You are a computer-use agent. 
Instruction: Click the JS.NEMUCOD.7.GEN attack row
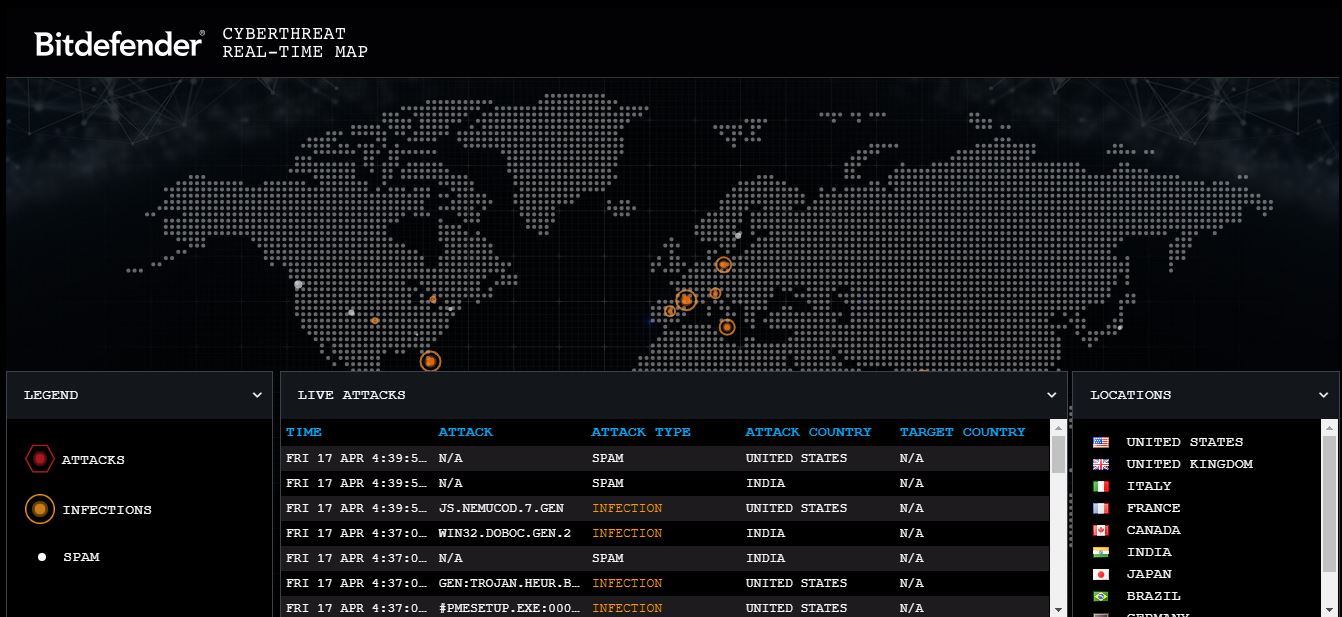(x=500, y=508)
